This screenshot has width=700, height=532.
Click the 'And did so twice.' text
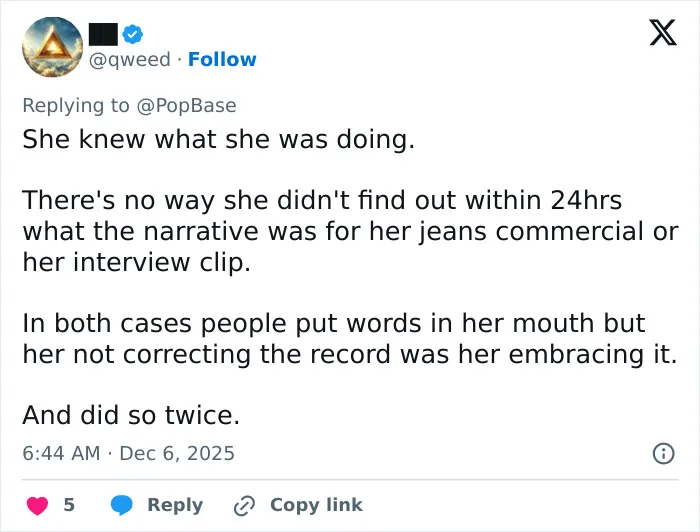pos(131,415)
